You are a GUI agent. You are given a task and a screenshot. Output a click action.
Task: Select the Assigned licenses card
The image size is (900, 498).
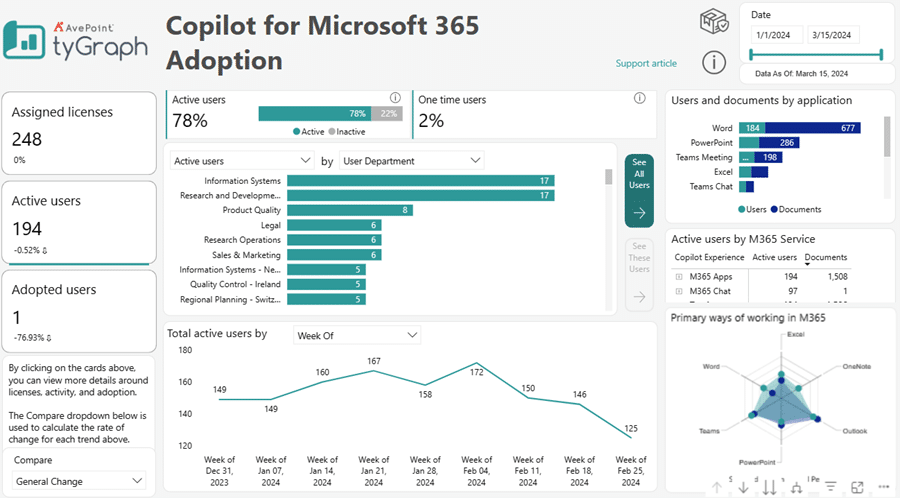pos(79,133)
